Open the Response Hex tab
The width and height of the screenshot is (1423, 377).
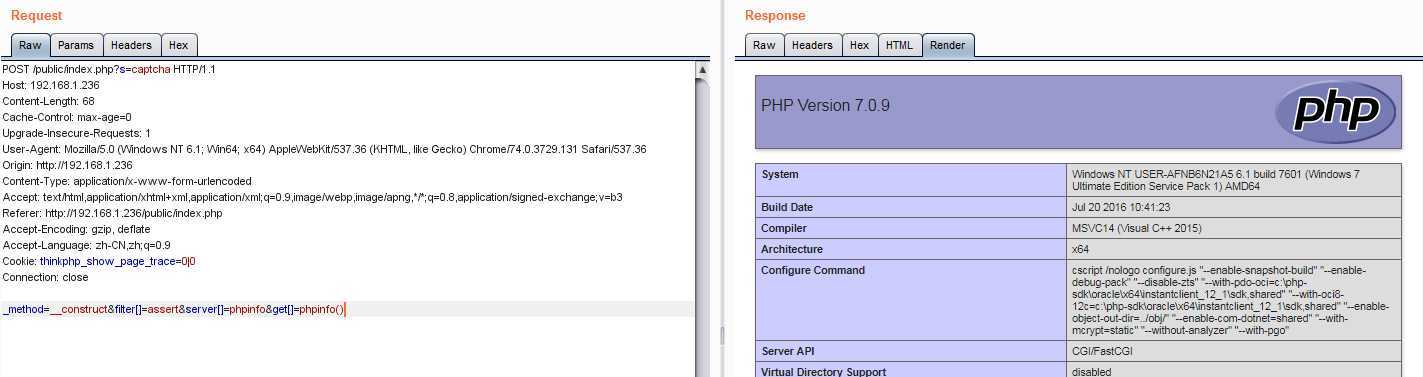pyautogui.click(x=859, y=45)
